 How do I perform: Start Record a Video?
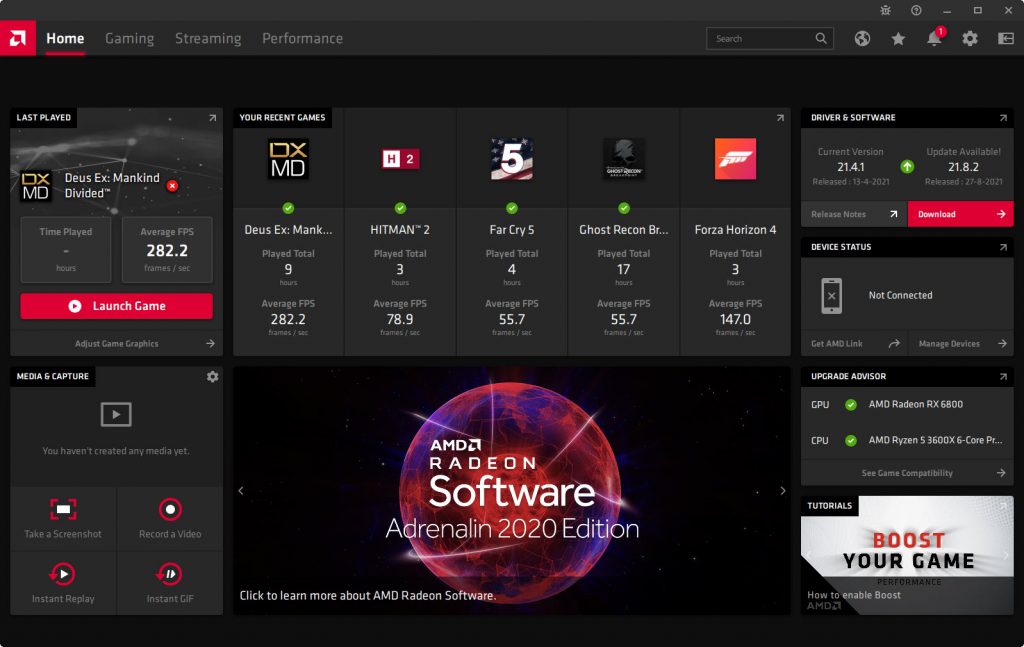click(x=170, y=510)
